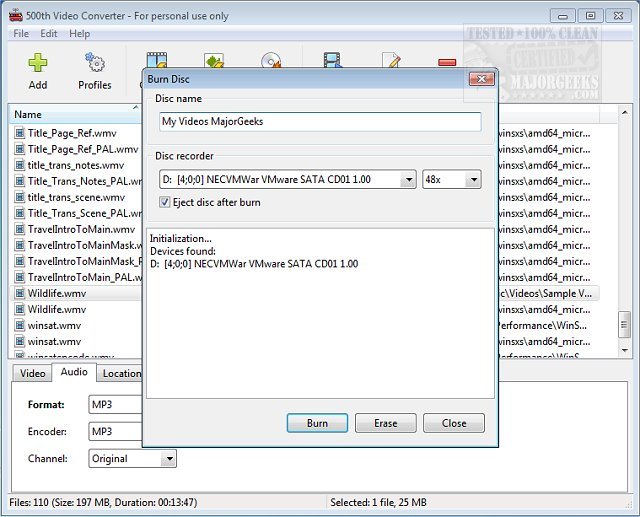Open the Disc recorder drive dropdown
This screenshot has height=517, width=640.
408,180
